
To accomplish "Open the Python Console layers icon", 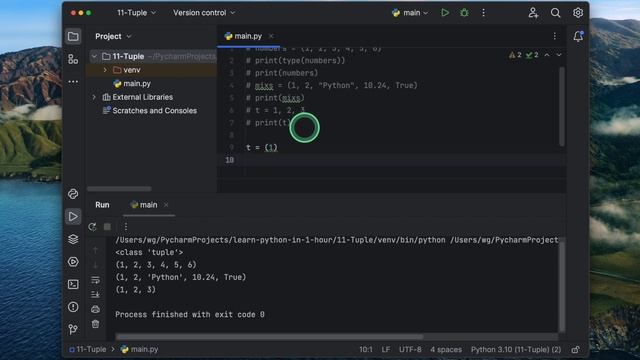I will click(73, 239).
